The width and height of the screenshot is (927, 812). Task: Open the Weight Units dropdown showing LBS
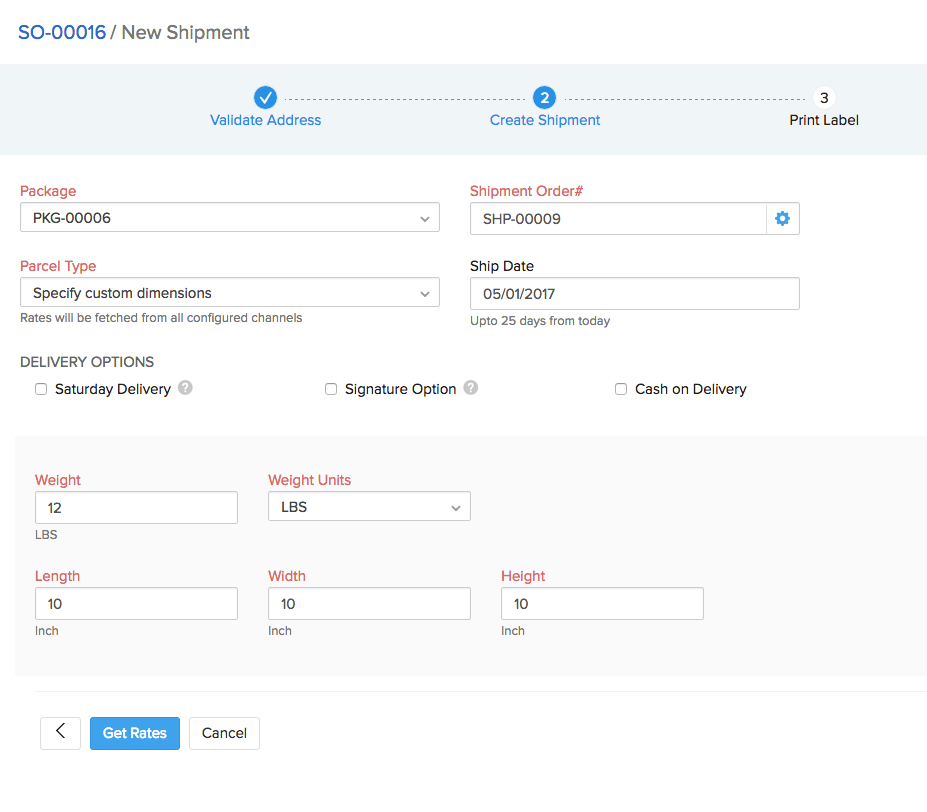369,506
